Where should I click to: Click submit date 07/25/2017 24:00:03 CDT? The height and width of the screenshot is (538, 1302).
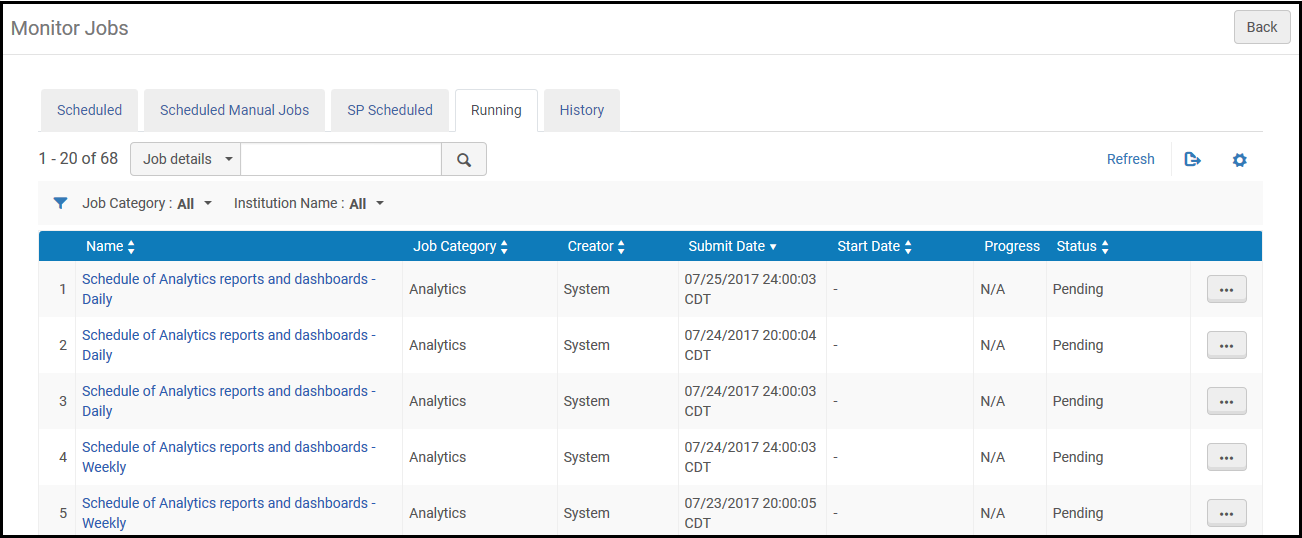coord(750,289)
